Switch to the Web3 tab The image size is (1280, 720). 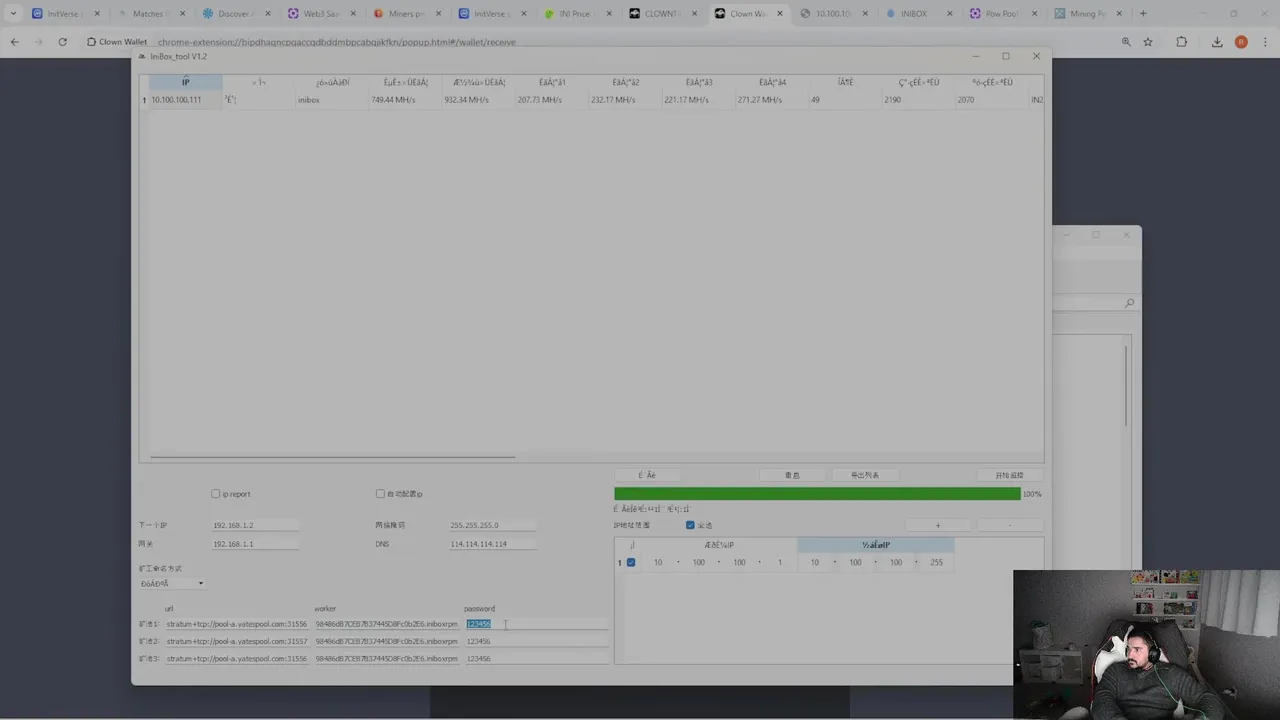[x=319, y=14]
